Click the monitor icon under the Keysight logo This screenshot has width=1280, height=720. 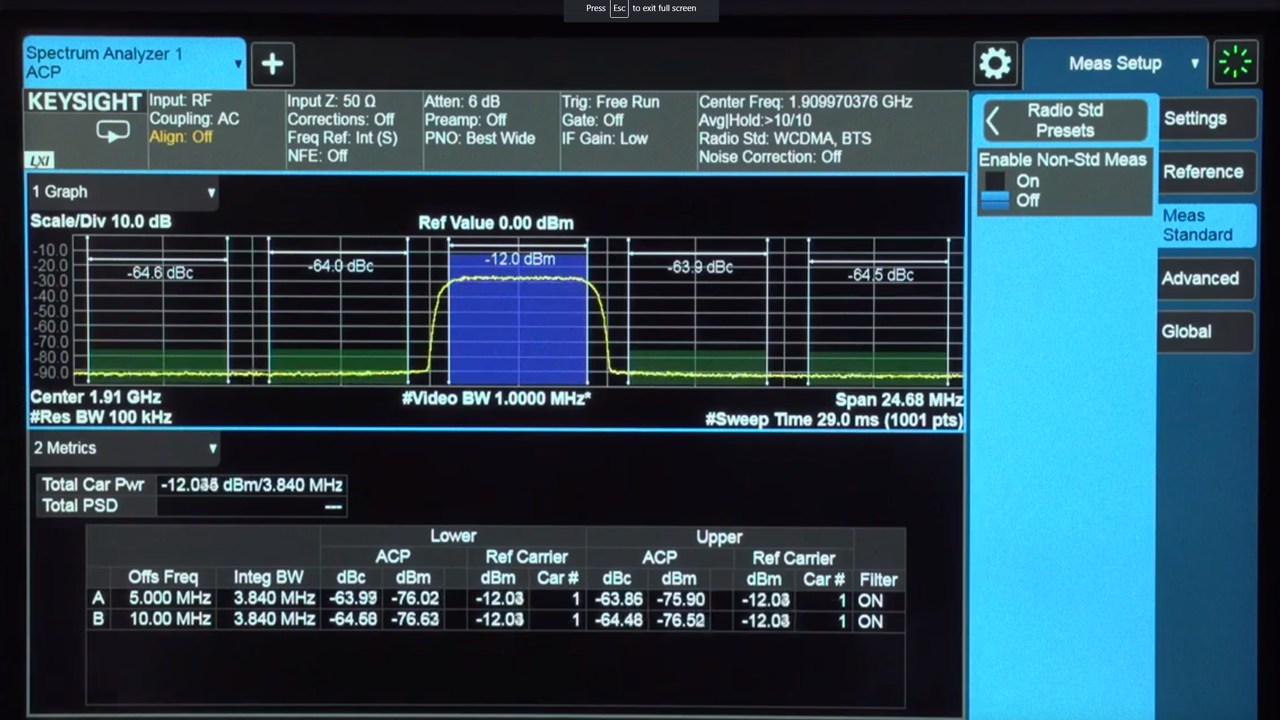tap(112, 131)
